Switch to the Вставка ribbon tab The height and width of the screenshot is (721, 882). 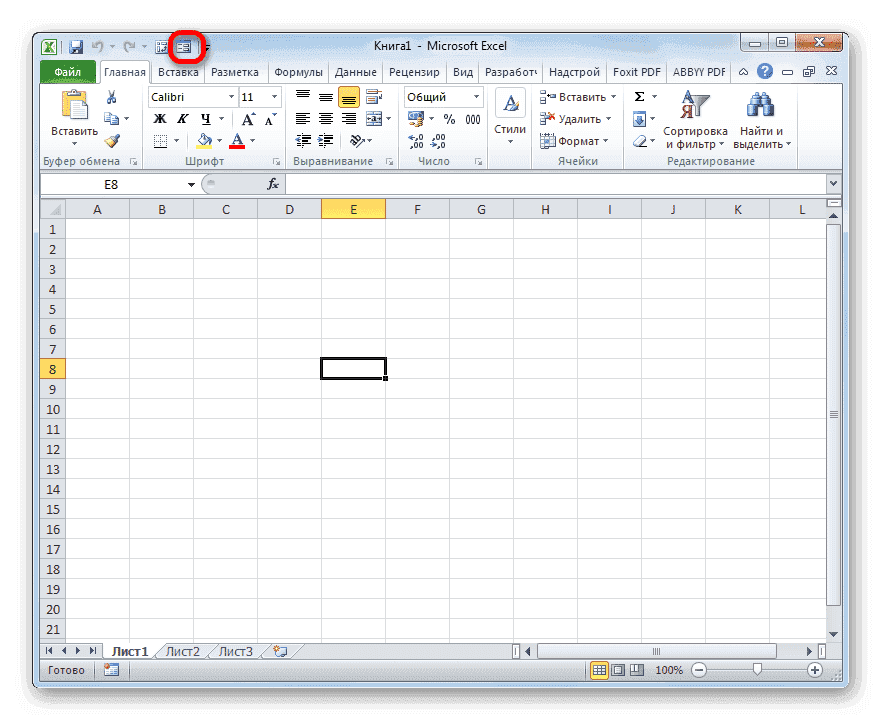[x=177, y=71]
